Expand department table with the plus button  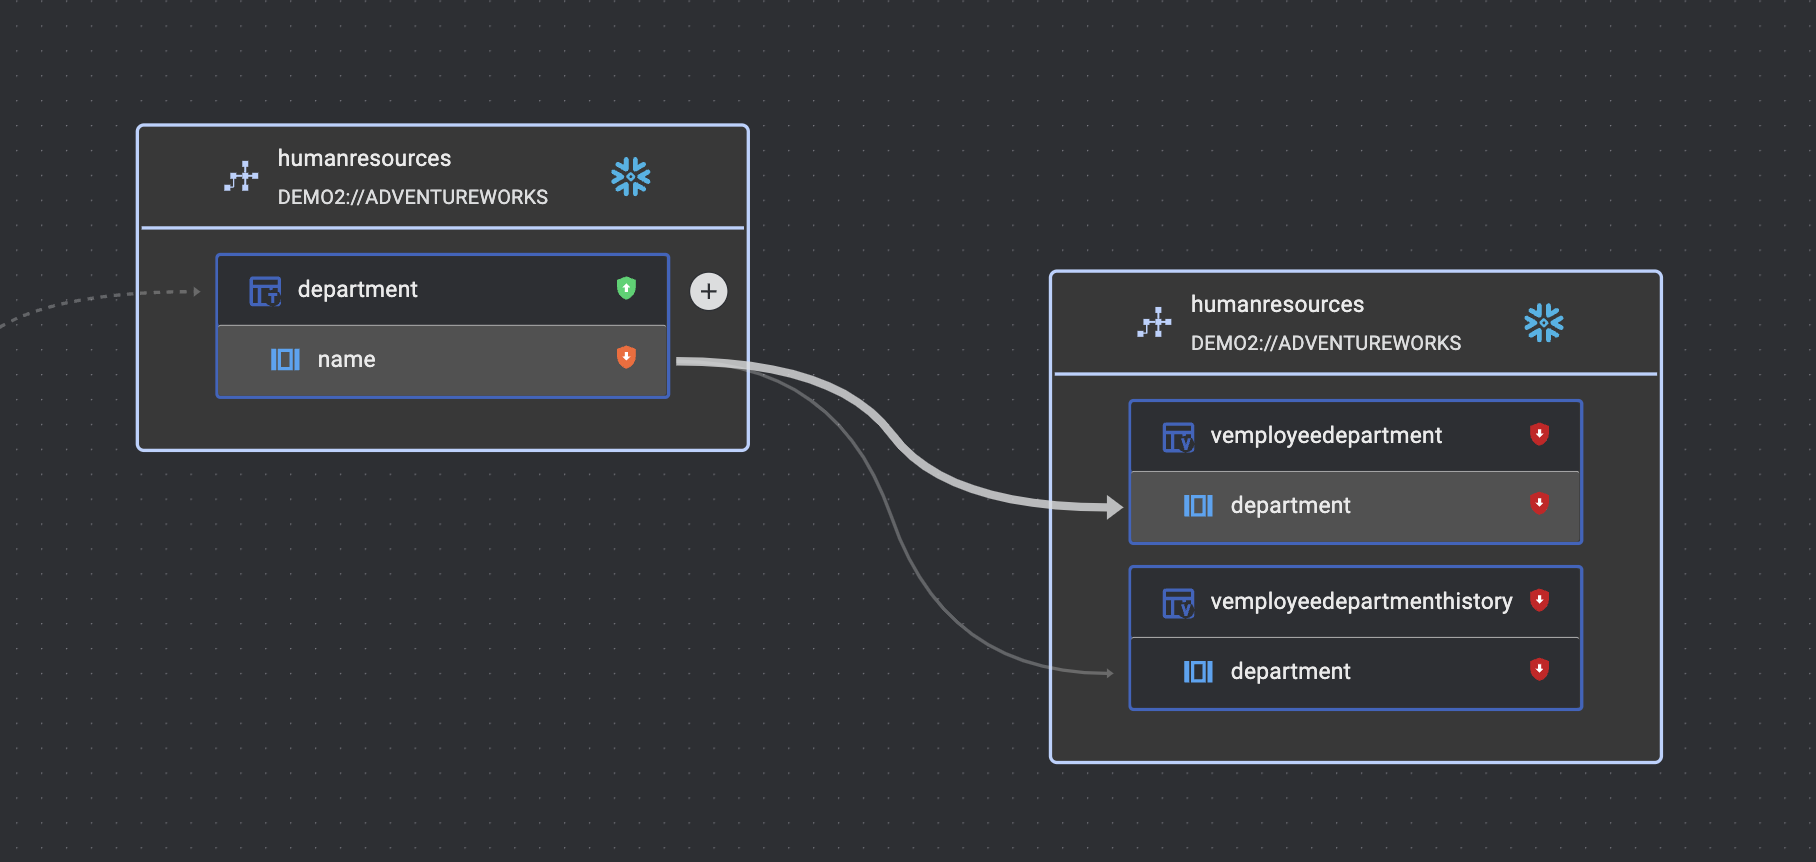point(708,292)
